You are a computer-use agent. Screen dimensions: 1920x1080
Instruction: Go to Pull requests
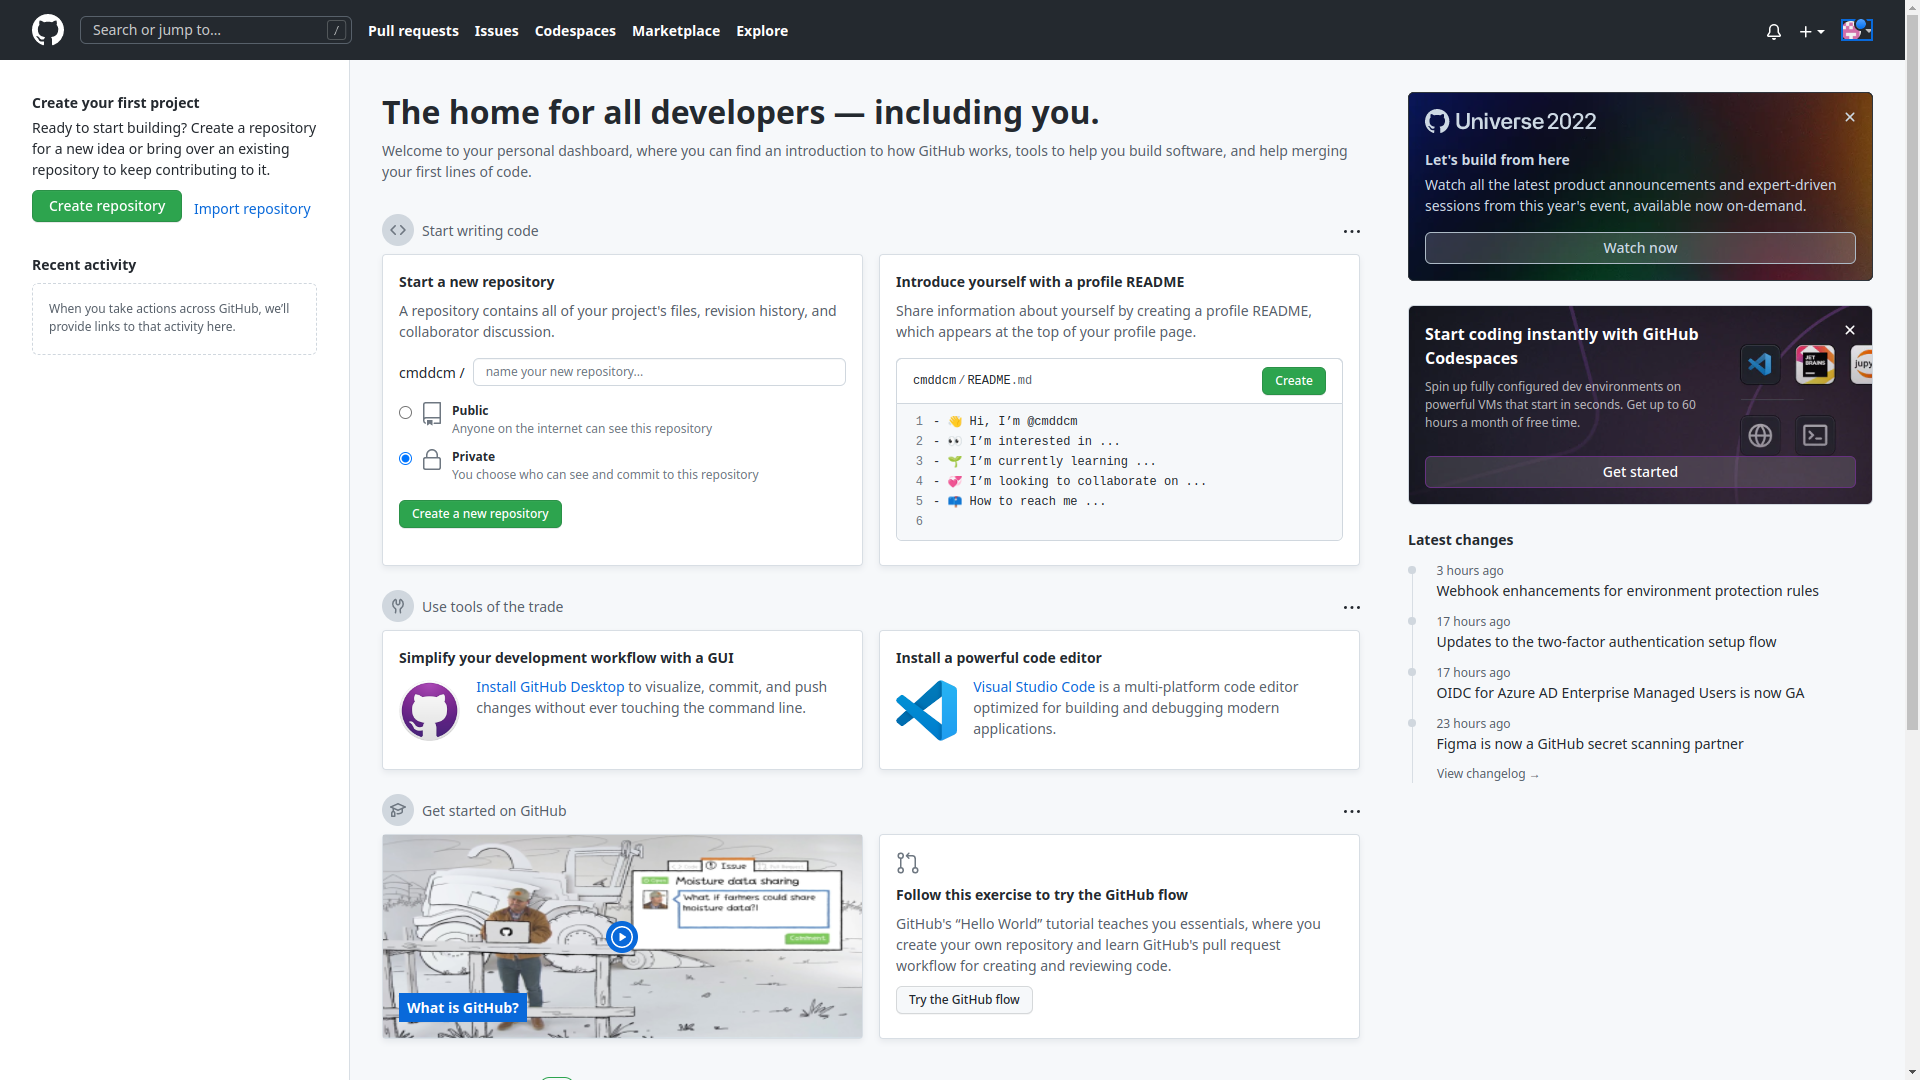pos(413,31)
